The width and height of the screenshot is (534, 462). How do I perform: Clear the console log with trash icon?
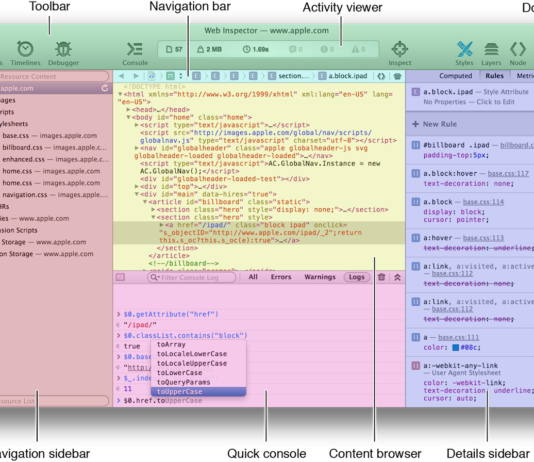pyautogui.click(x=382, y=277)
